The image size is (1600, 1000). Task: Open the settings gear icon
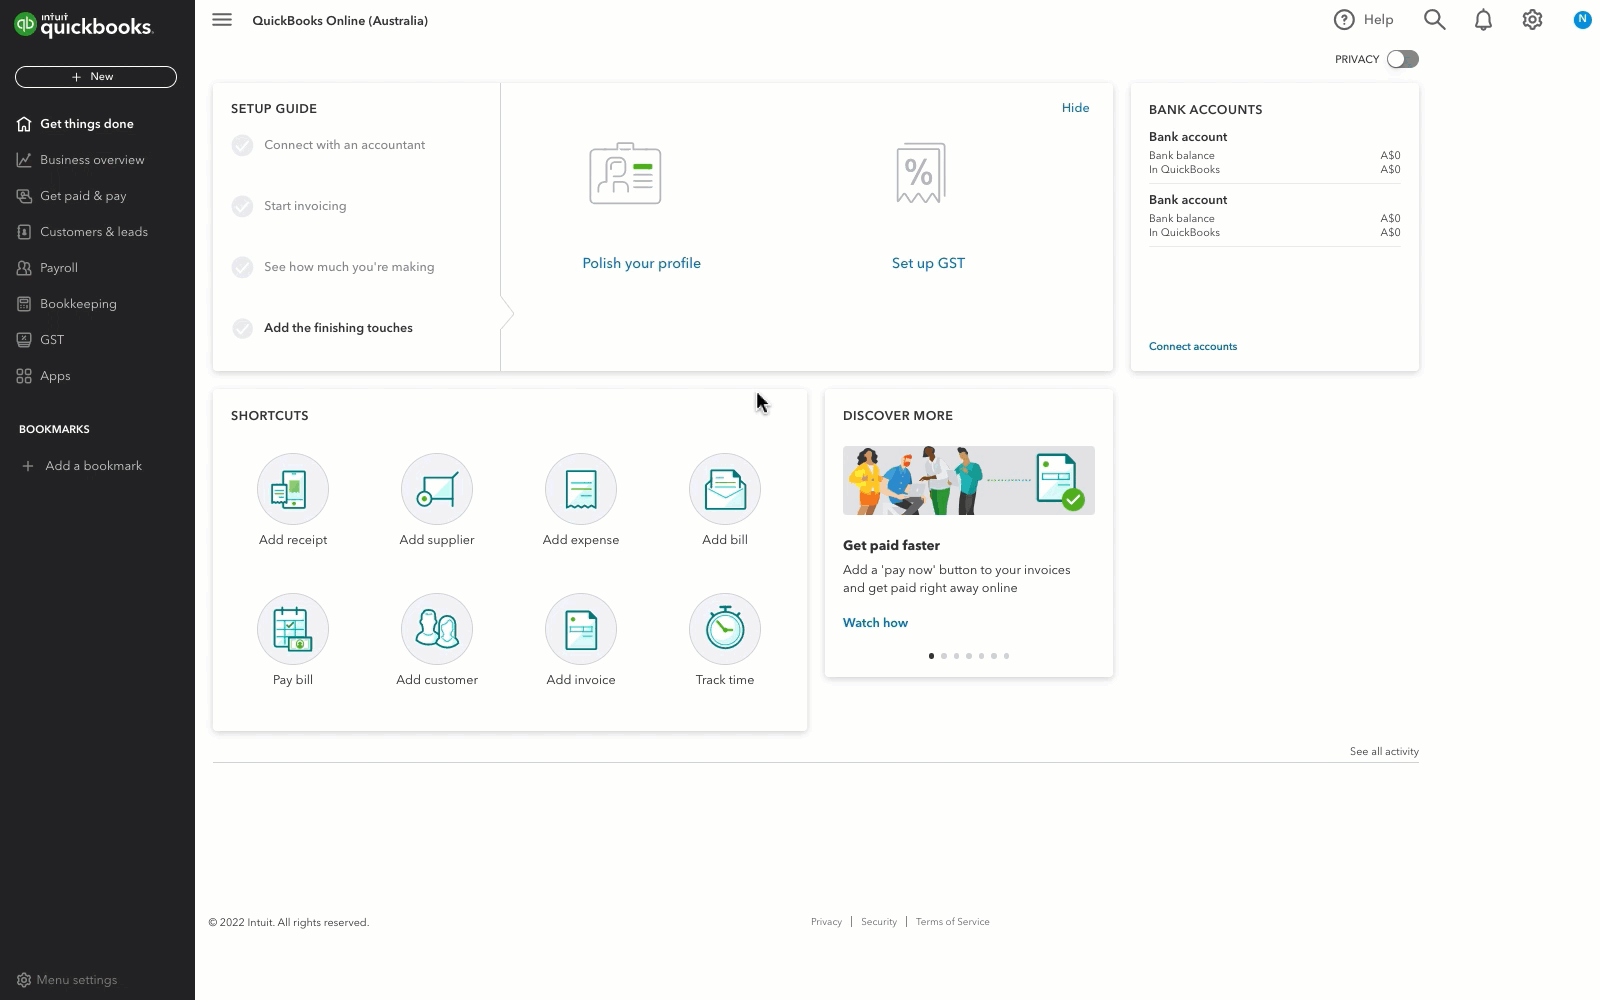[x=1533, y=20]
